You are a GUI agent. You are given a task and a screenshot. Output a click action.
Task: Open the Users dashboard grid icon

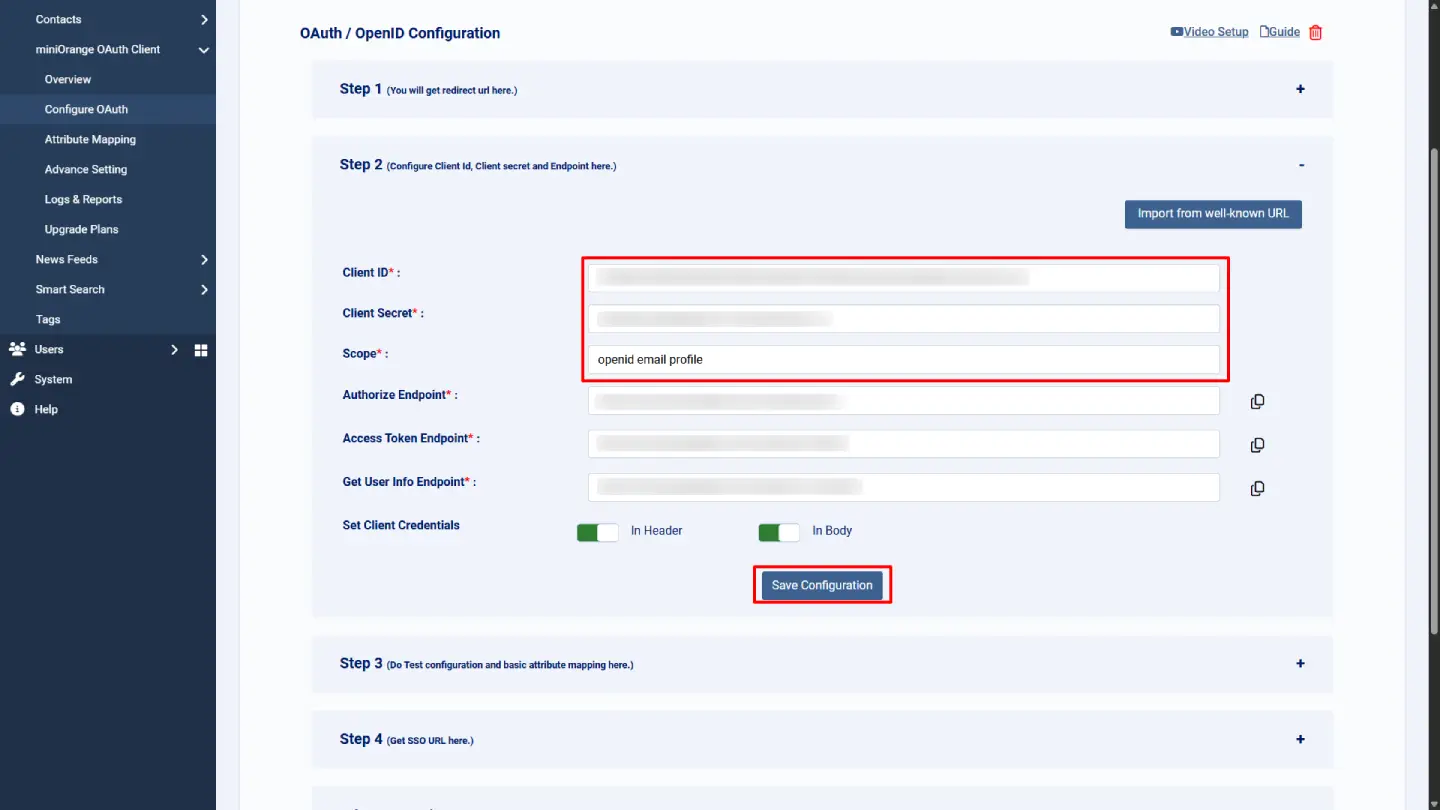click(201, 350)
